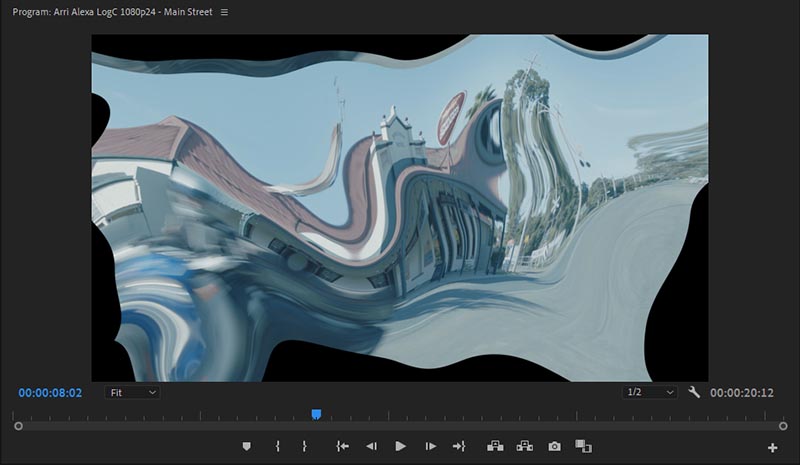Click the Lift button
The height and width of the screenshot is (465, 800).
[495, 447]
